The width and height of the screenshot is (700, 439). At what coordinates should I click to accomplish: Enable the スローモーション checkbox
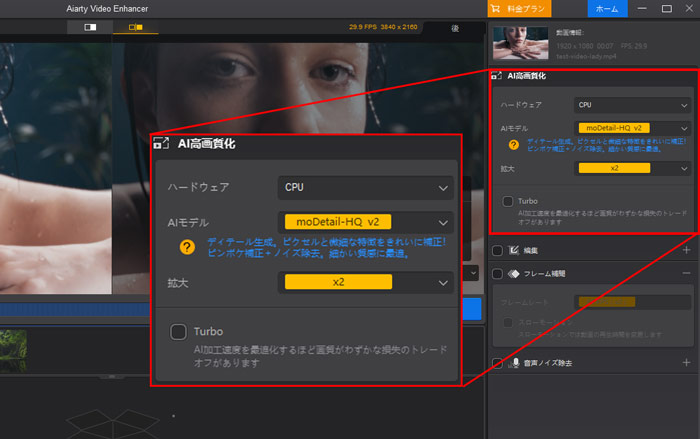pyautogui.click(x=508, y=322)
